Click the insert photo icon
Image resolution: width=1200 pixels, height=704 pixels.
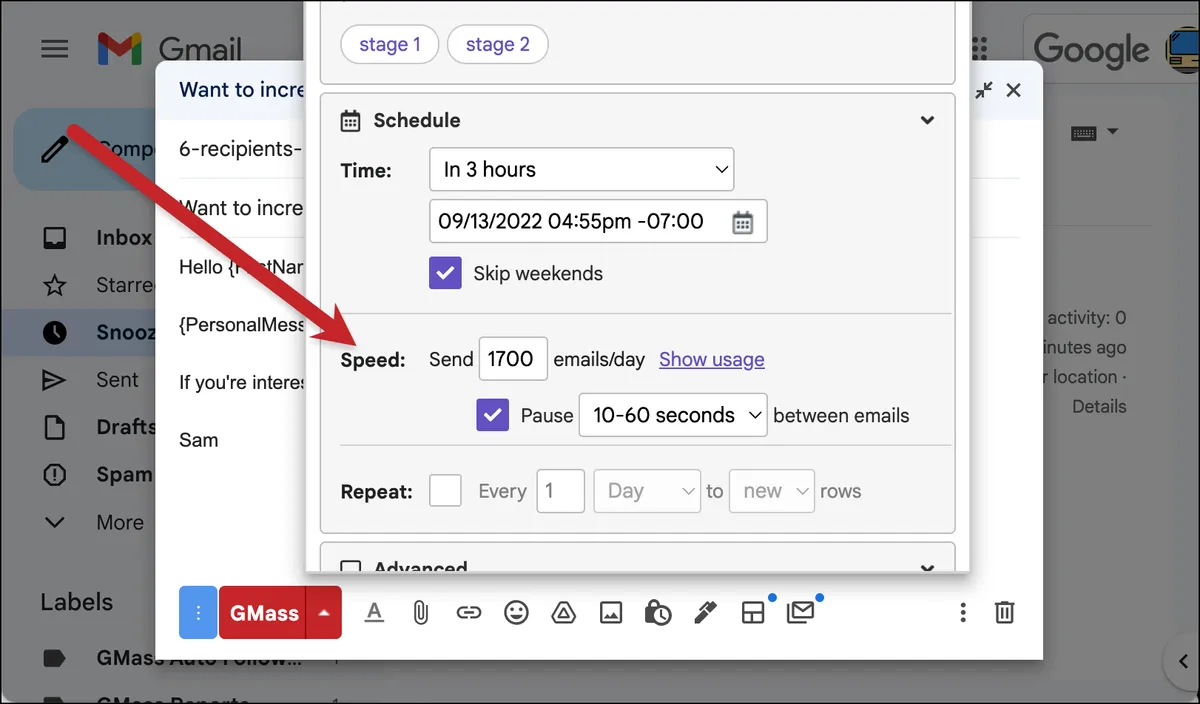click(611, 613)
